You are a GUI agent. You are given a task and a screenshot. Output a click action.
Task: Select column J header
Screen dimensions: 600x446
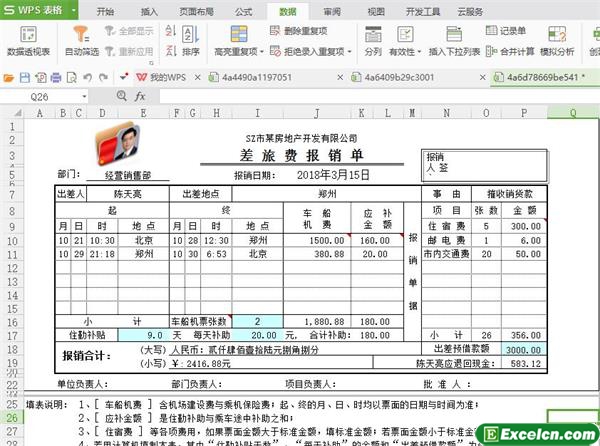point(317,113)
